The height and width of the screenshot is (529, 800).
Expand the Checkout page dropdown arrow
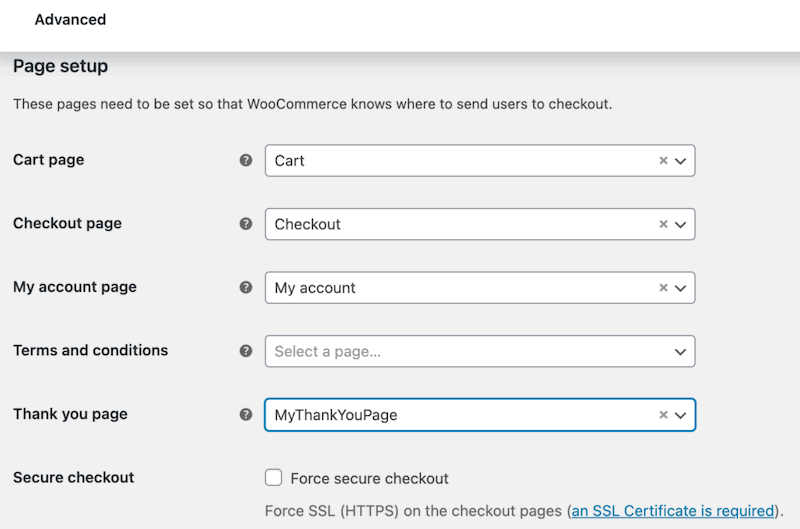click(681, 224)
